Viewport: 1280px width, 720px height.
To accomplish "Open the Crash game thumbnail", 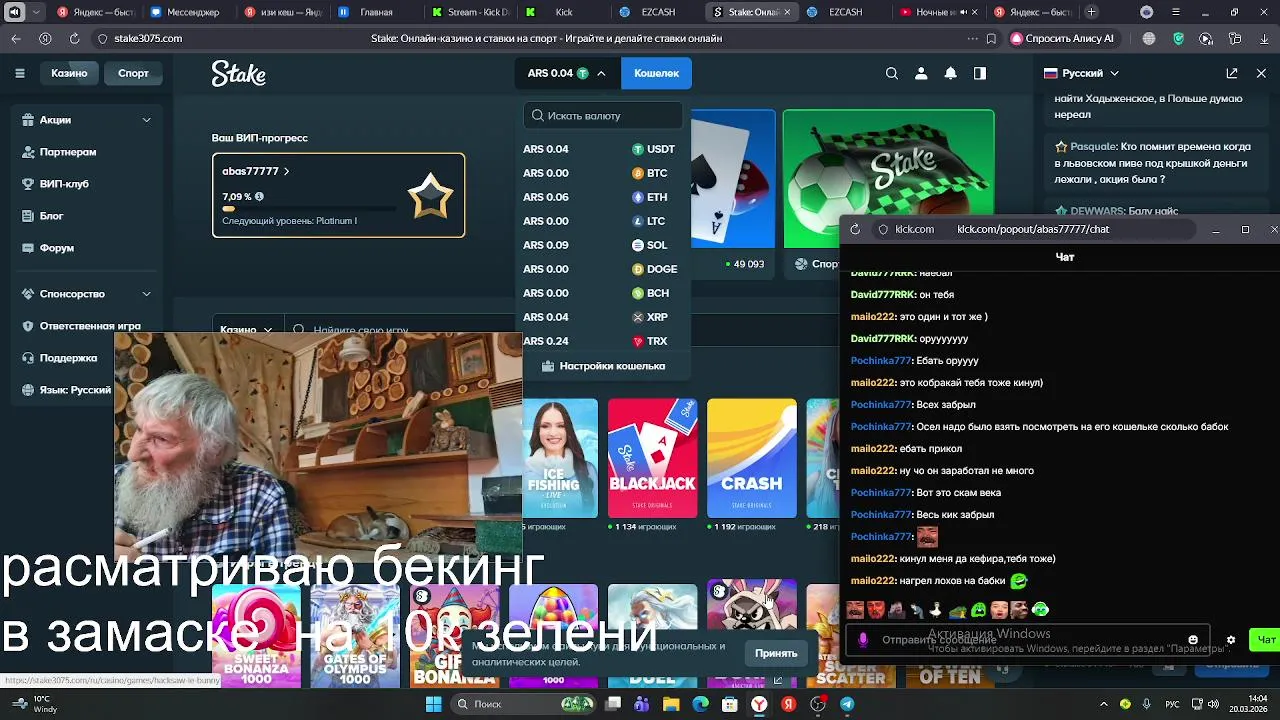I will point(752,458).
